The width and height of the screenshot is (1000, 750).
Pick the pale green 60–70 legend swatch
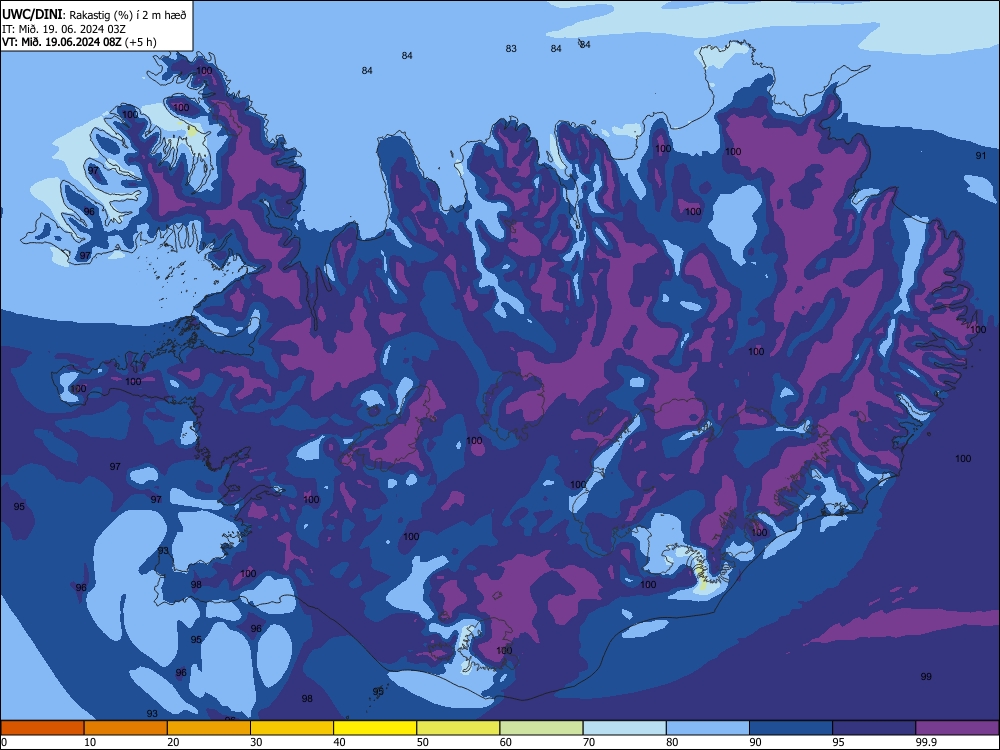(541, 728)
